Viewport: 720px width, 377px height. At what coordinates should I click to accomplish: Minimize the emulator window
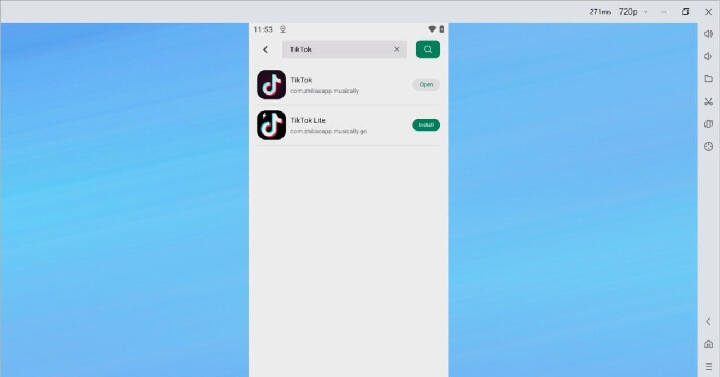pos(664,12)
